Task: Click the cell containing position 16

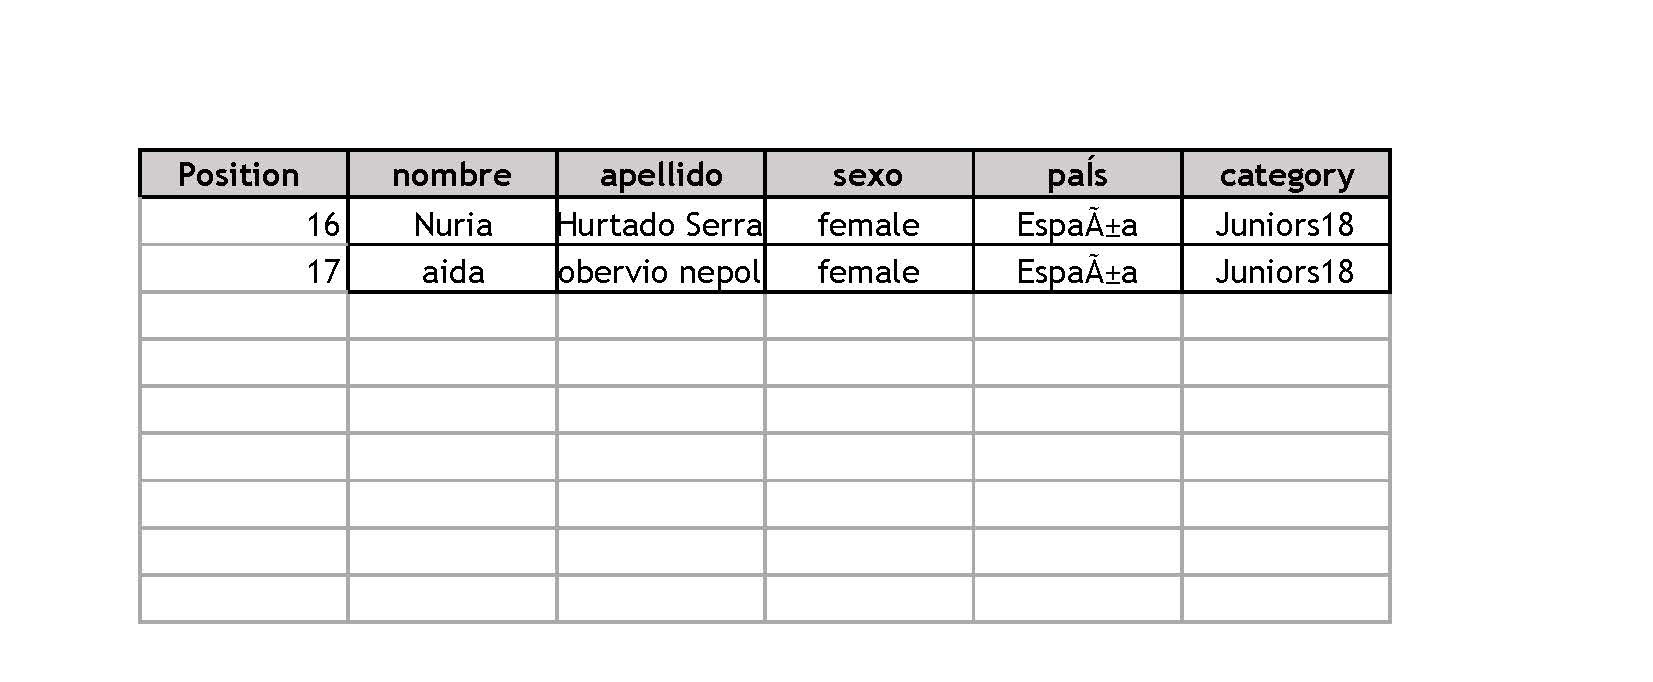Action: click(244, 222)
